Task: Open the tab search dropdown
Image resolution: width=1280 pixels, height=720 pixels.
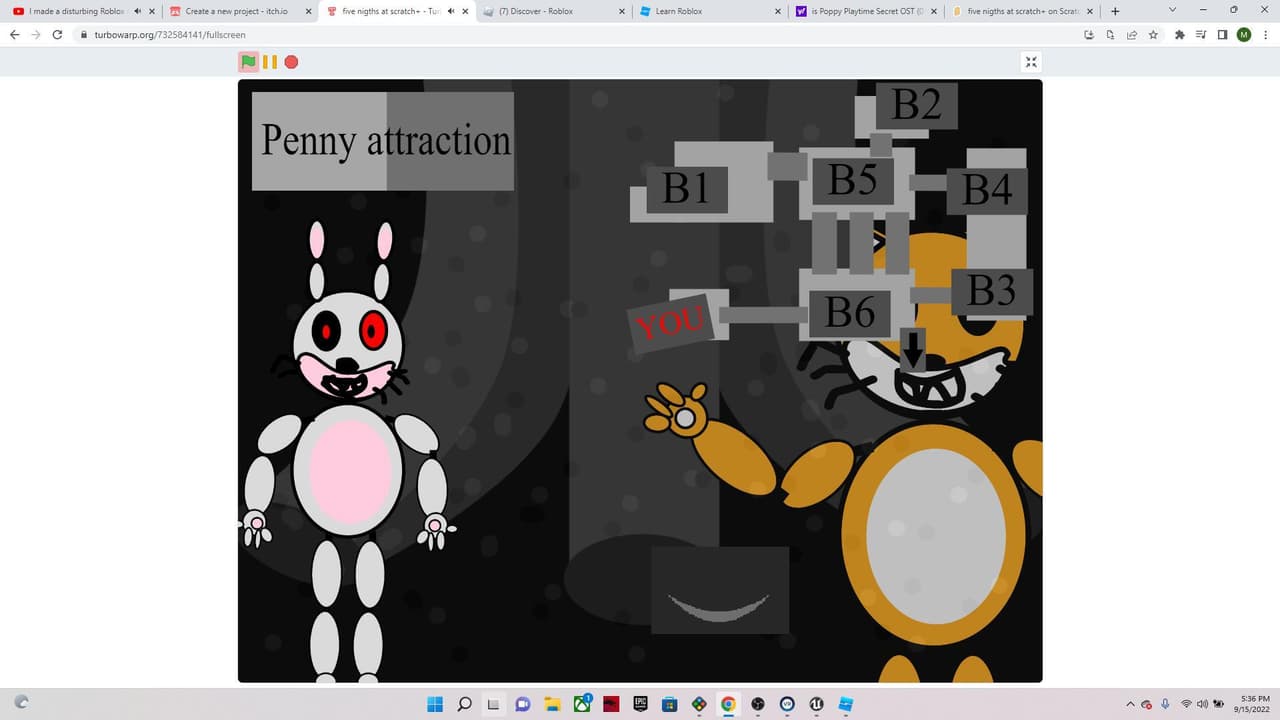Action: [x=1172, y=10]
